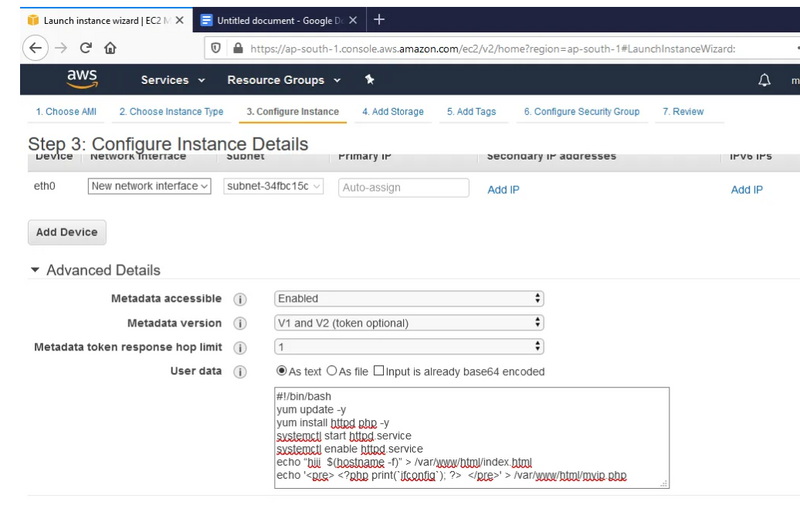Screen dimensions: 800x515
Task: Close the Launch instance wizard tab
Action: coord(180,20)
